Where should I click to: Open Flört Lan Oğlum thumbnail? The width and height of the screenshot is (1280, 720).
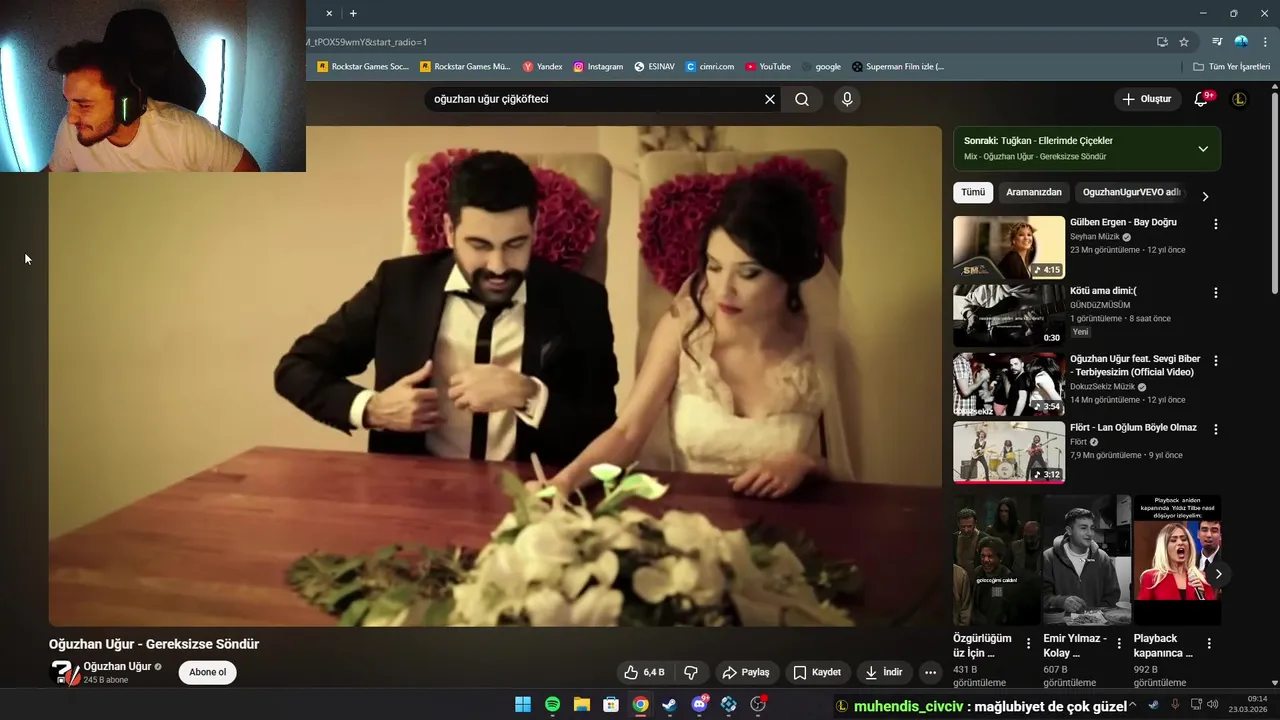pyautogui.click(x=1009, y=452)
